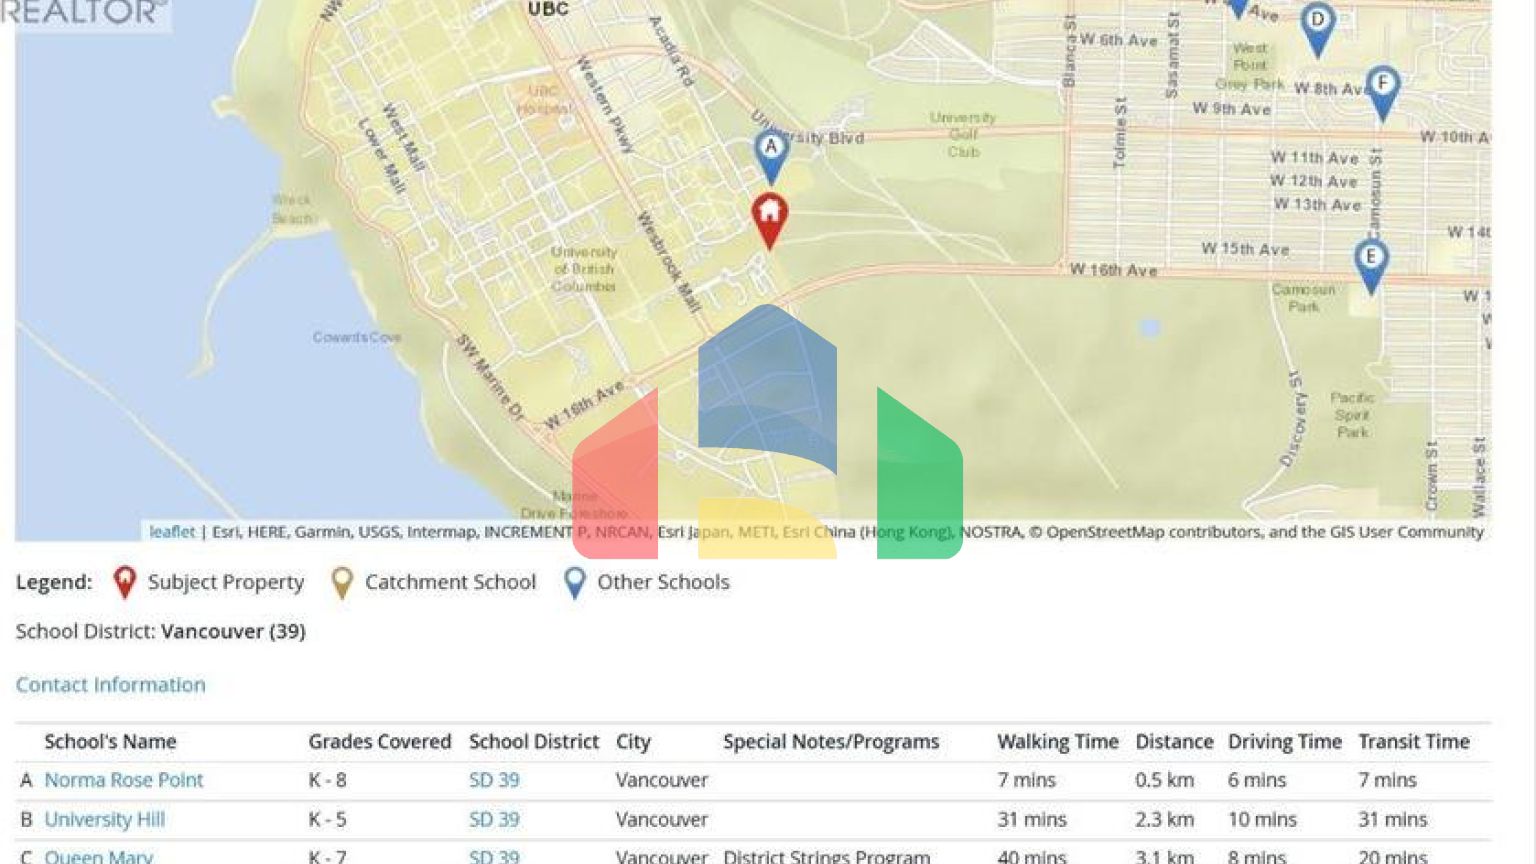This screenshot has height=864, width=1536.
Task: Click the Distance column header
Action: [1173, 742]
